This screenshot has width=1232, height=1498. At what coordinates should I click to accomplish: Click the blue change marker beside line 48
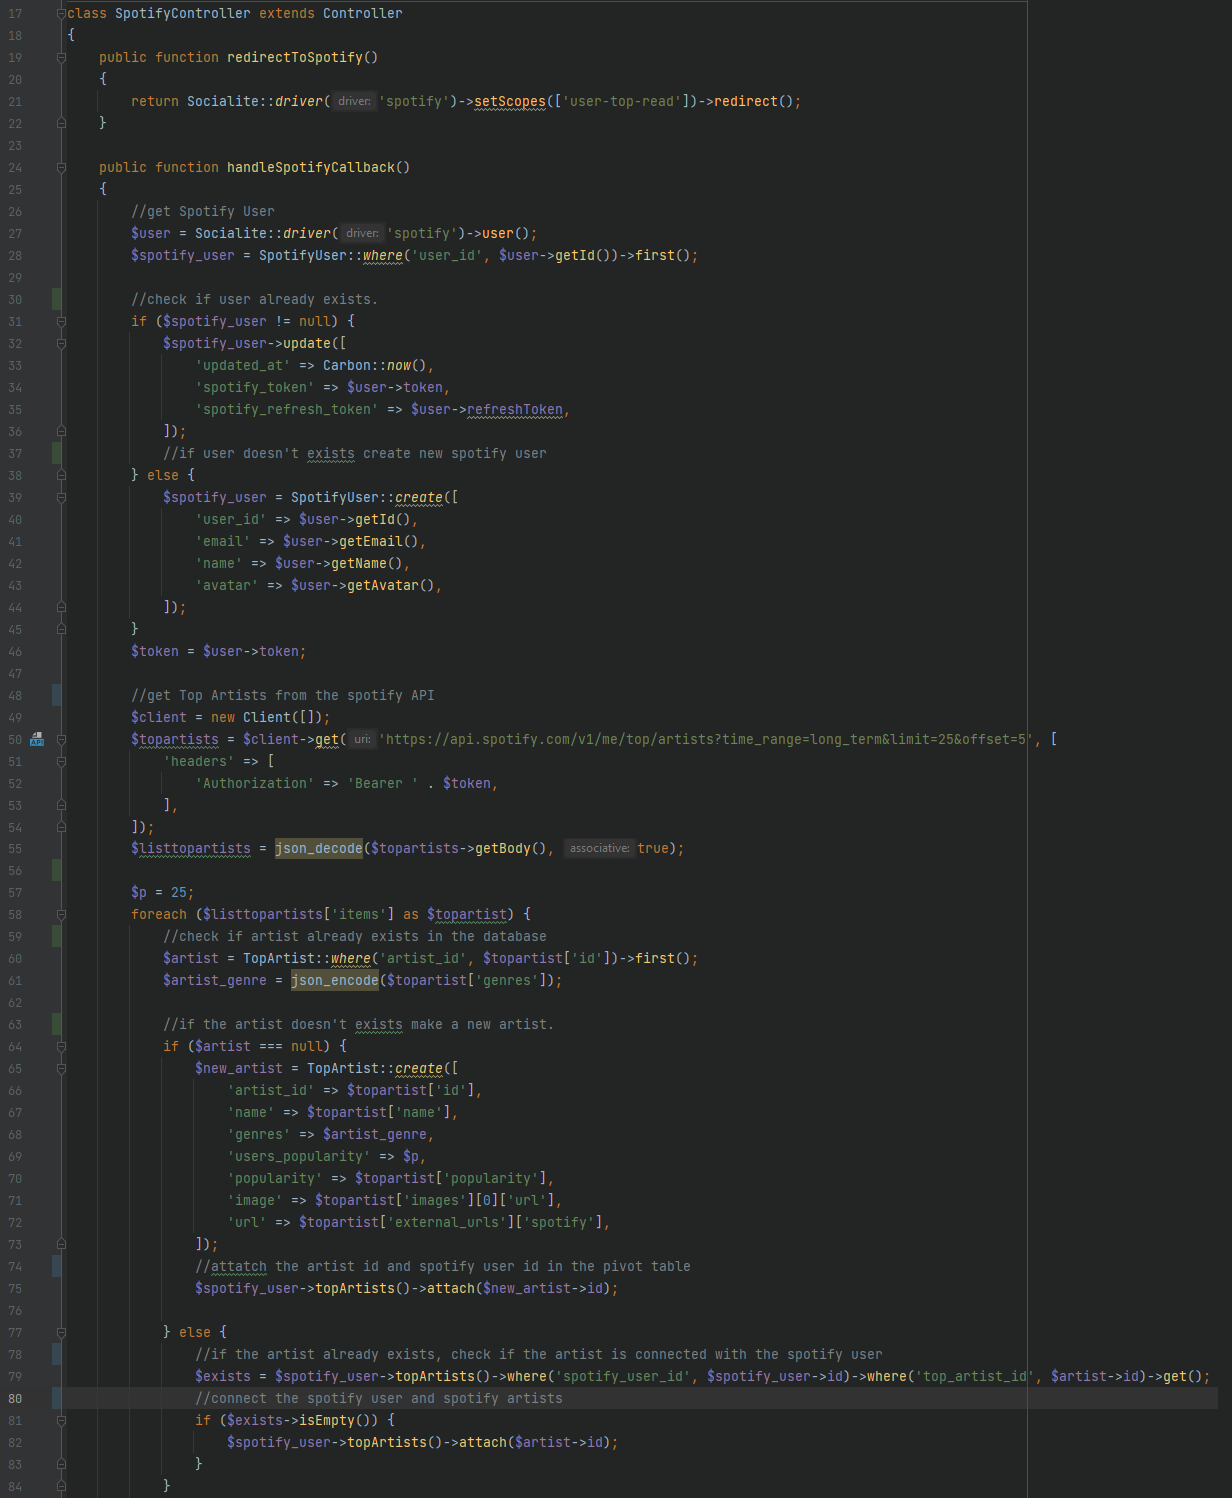click(56, 695)
